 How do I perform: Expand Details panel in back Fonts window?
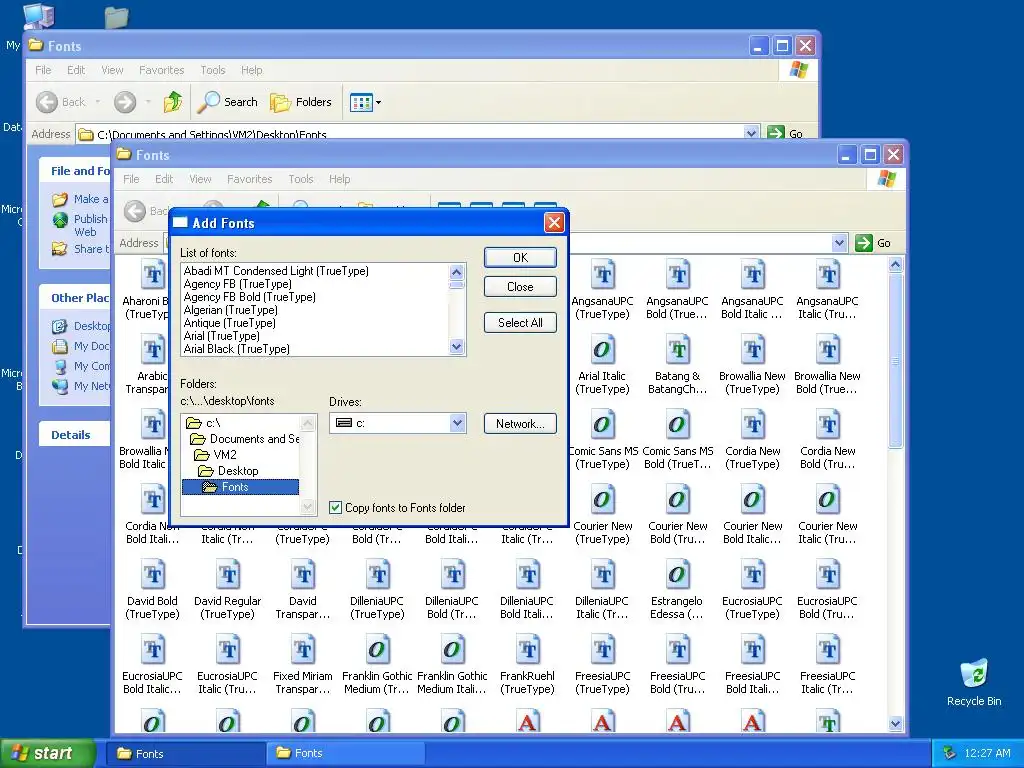(74, 435)
